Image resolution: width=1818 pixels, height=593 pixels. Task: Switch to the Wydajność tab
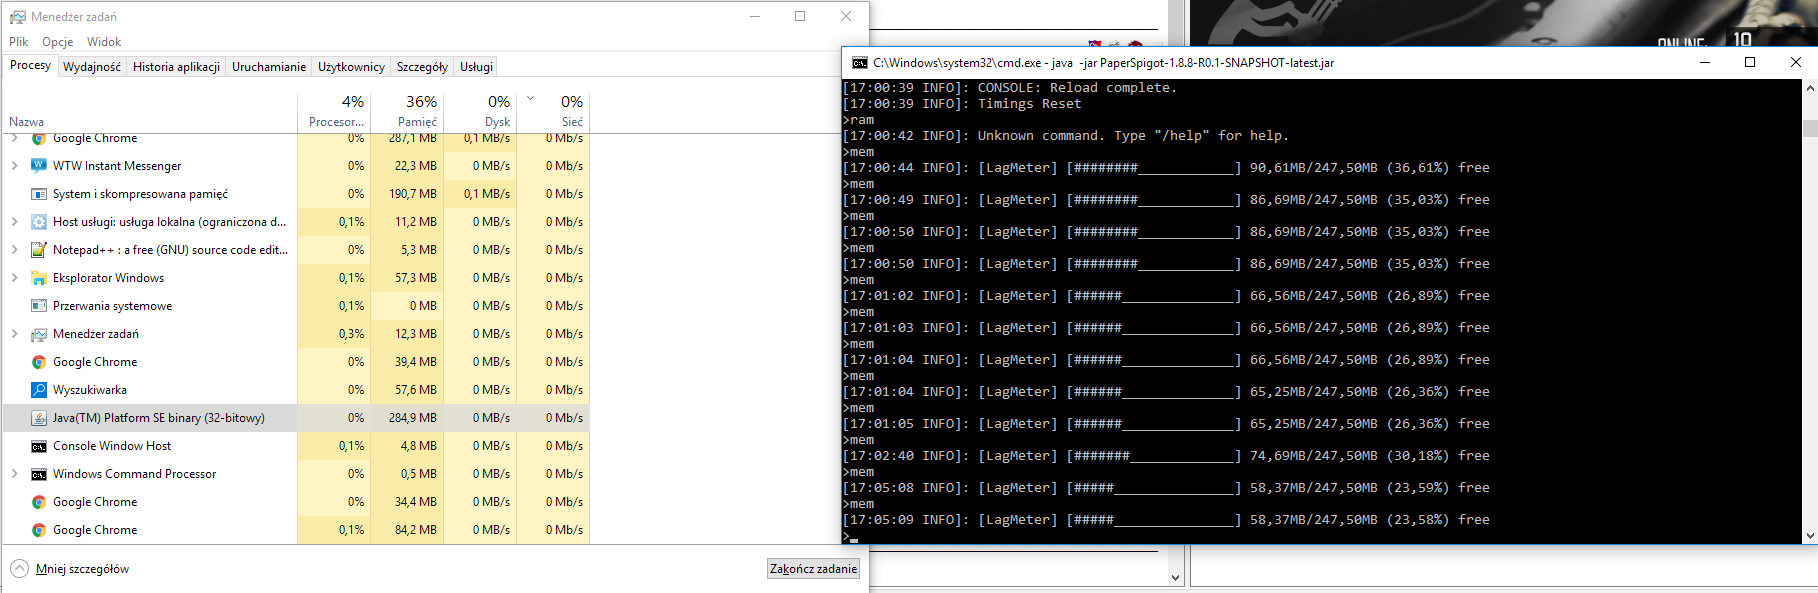(x=92, y=67)
